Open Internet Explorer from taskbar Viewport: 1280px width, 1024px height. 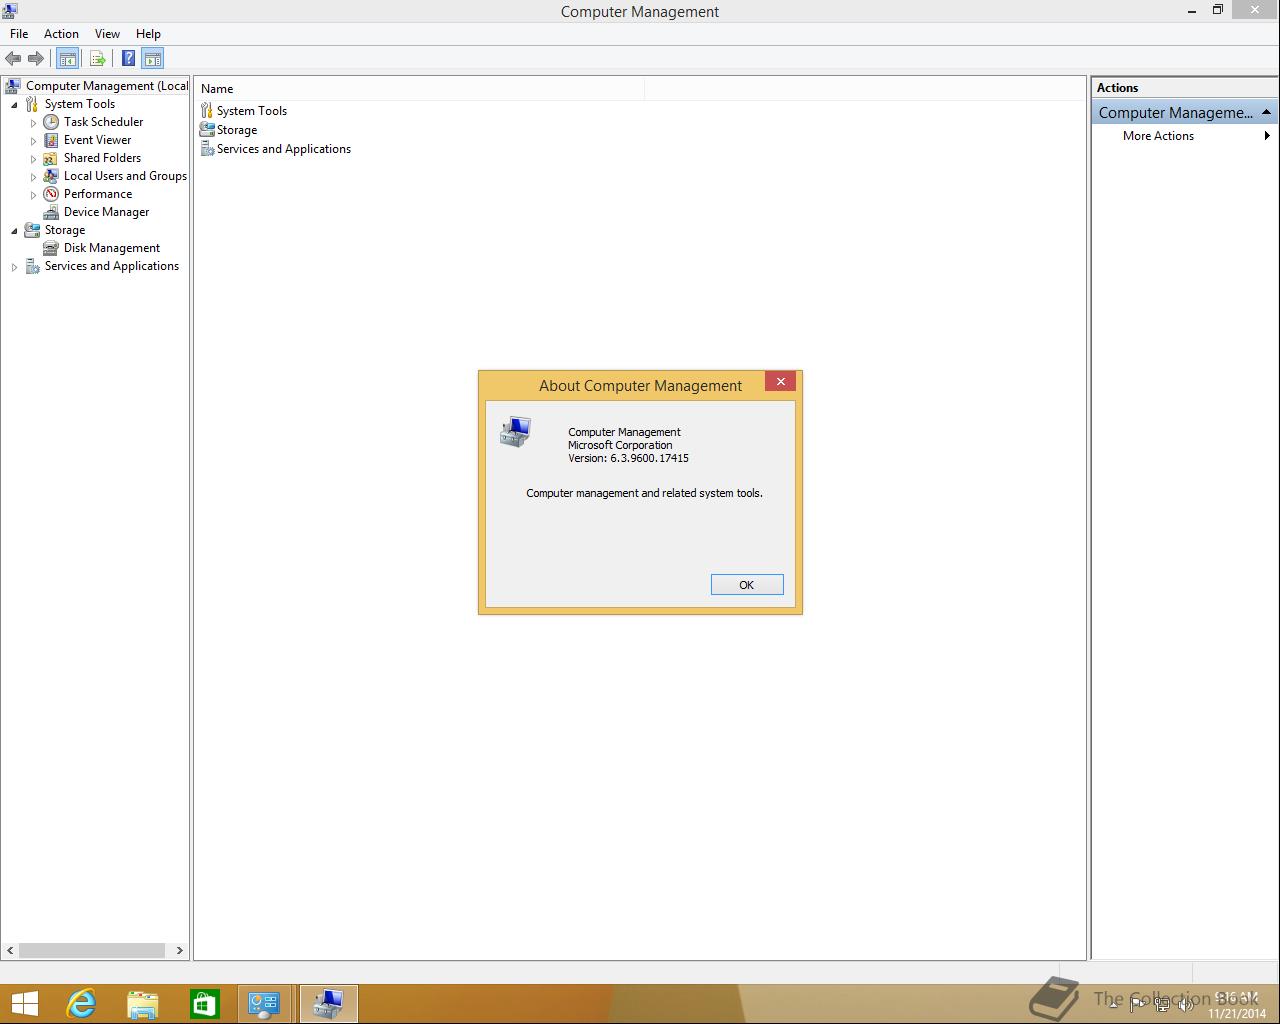81,1004
